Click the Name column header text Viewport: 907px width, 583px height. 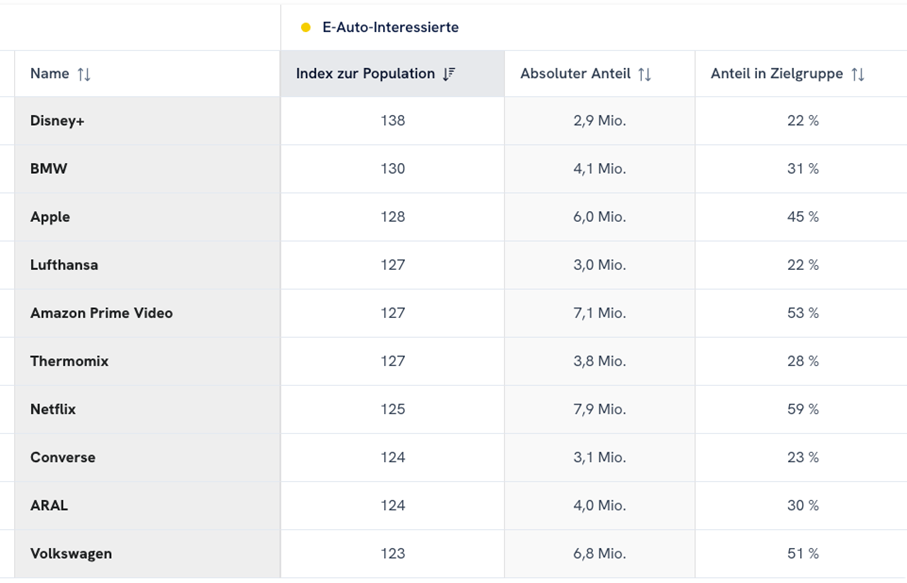(x=50, y=74)
